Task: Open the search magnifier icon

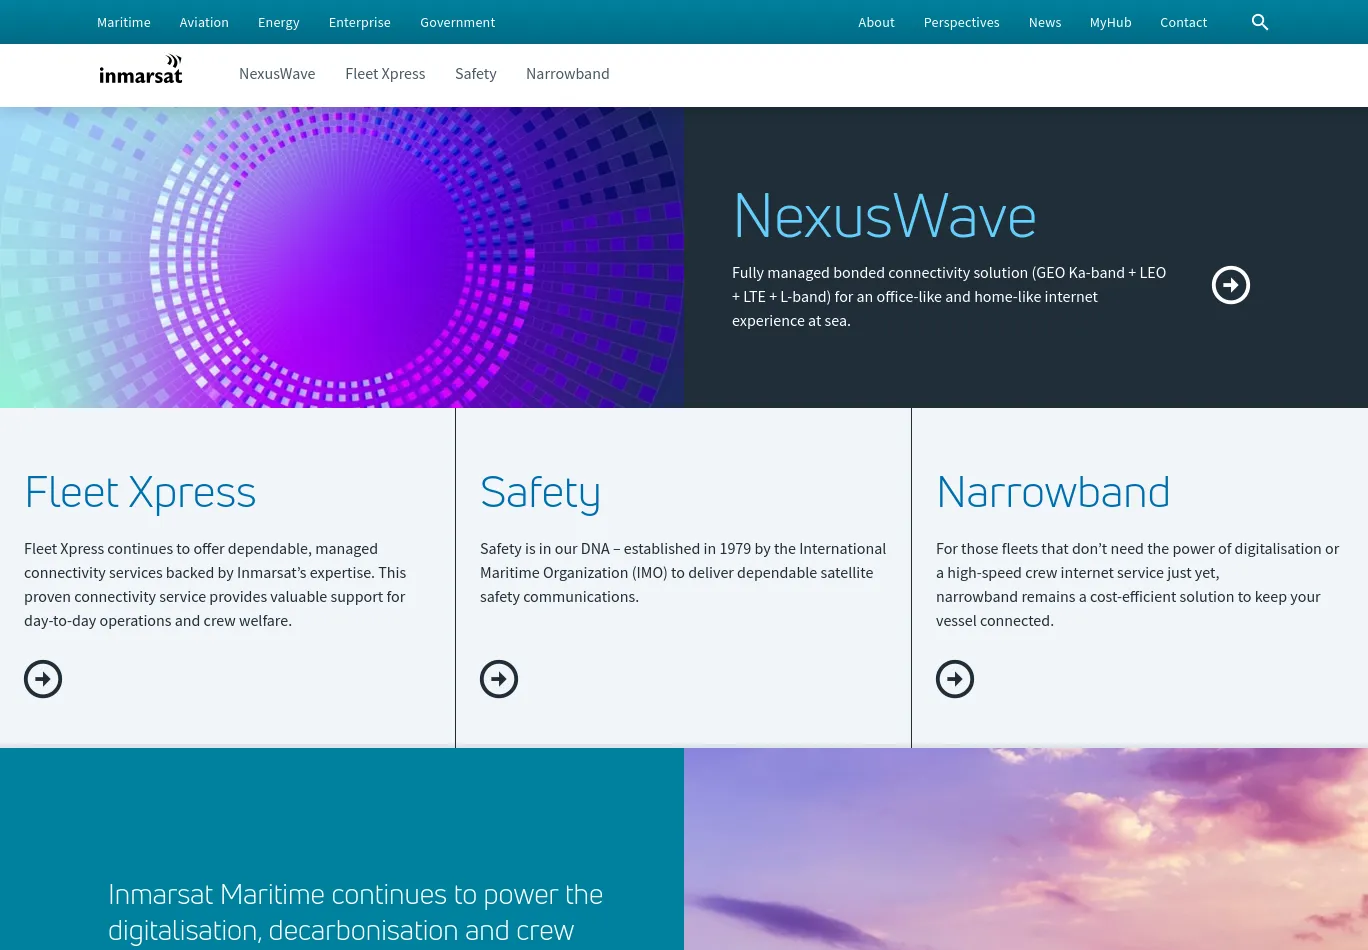Action: tap(1260, 22)
